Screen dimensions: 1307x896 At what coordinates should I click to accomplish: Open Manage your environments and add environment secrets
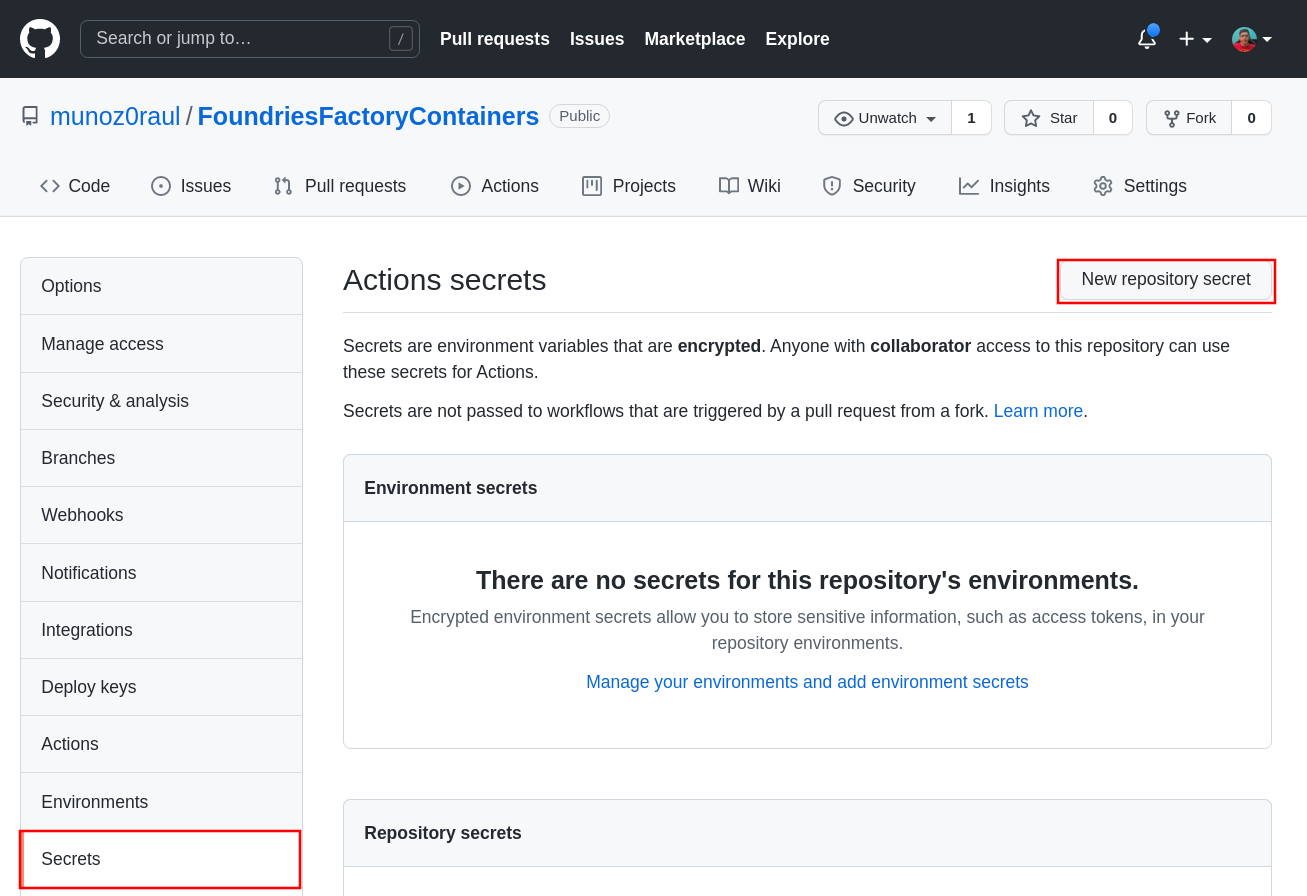coord(807,682)
